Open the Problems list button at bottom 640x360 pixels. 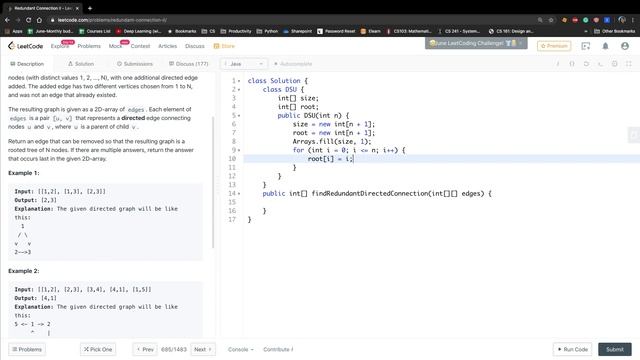(x=27, y=349)
